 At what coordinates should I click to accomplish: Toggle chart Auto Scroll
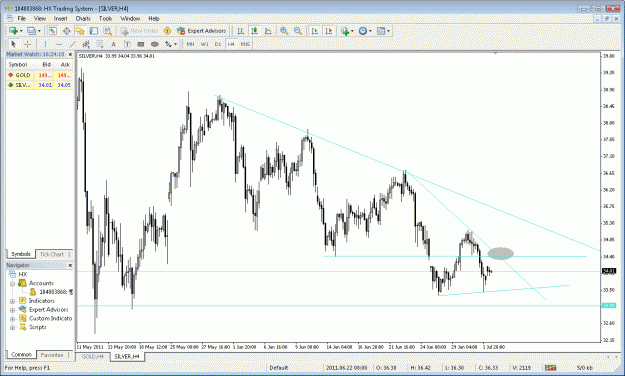click(x=315, y=31)
